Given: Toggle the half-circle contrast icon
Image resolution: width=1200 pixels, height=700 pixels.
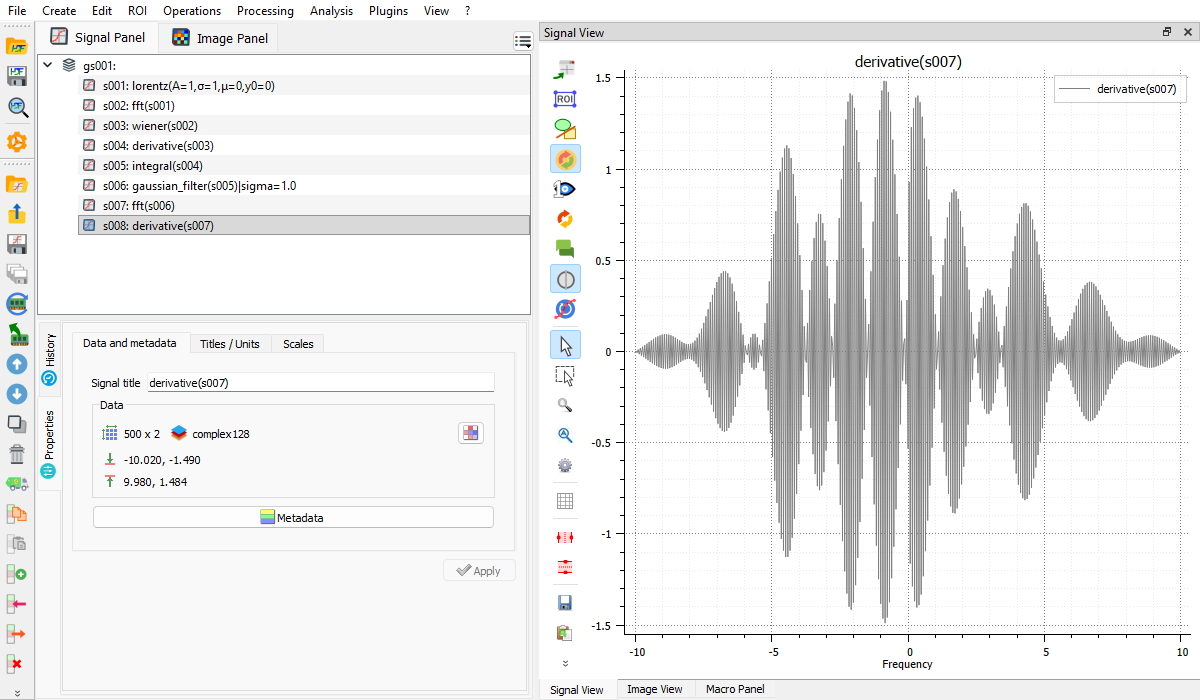Looking at the screenshot, I should tap(565, 278).
